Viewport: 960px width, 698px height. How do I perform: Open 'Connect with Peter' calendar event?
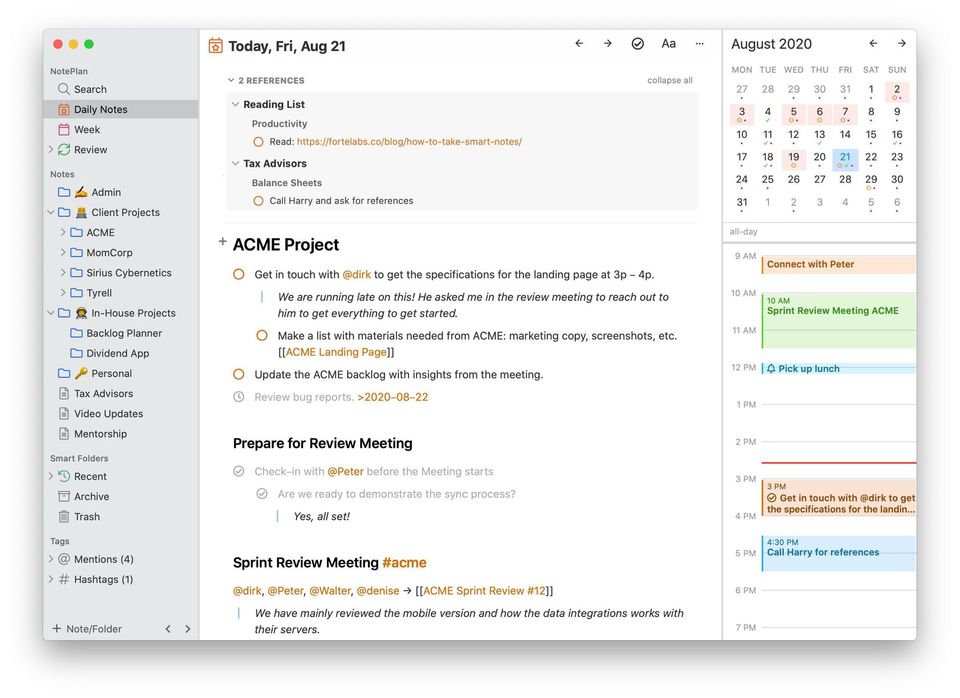pyautogui.click(x=839, y=265)
